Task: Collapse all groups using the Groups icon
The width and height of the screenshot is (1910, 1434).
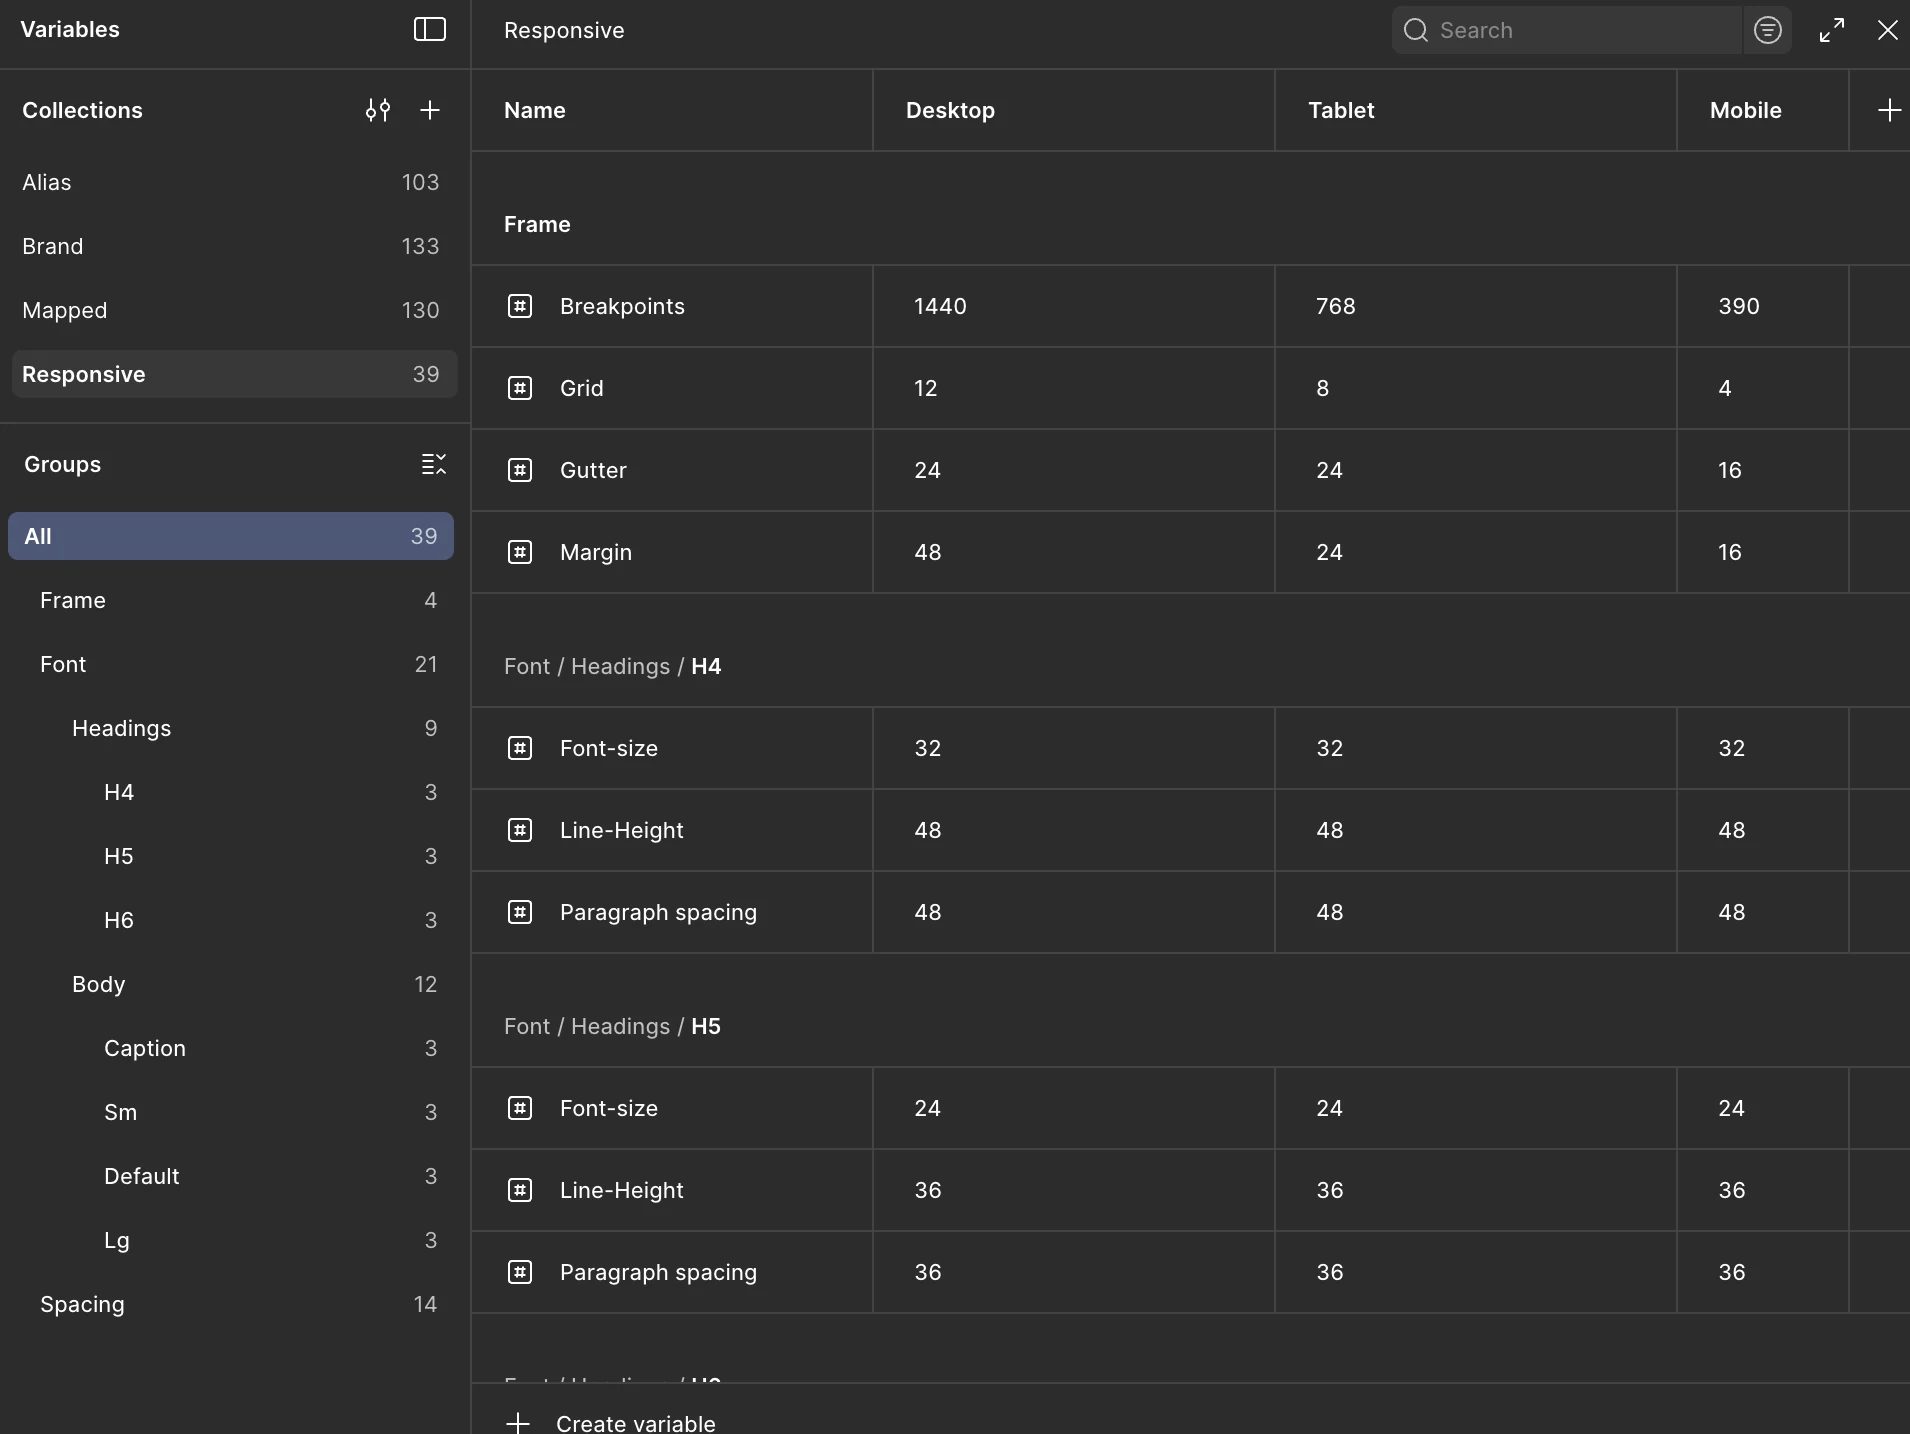Action: click(x=433, y=464)
